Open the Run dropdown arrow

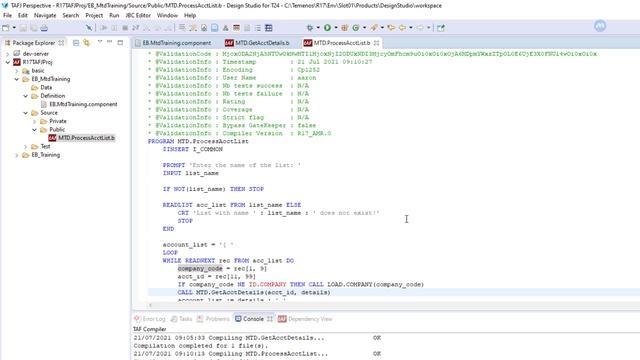[x=336, y=28]
